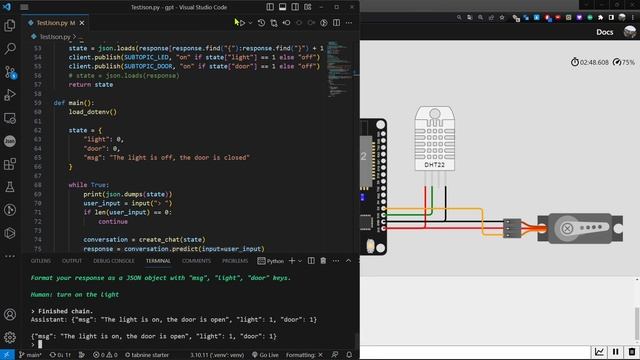Click the tabnine starter status item
This screenshot has height=360, width=640.
point(147,355)
